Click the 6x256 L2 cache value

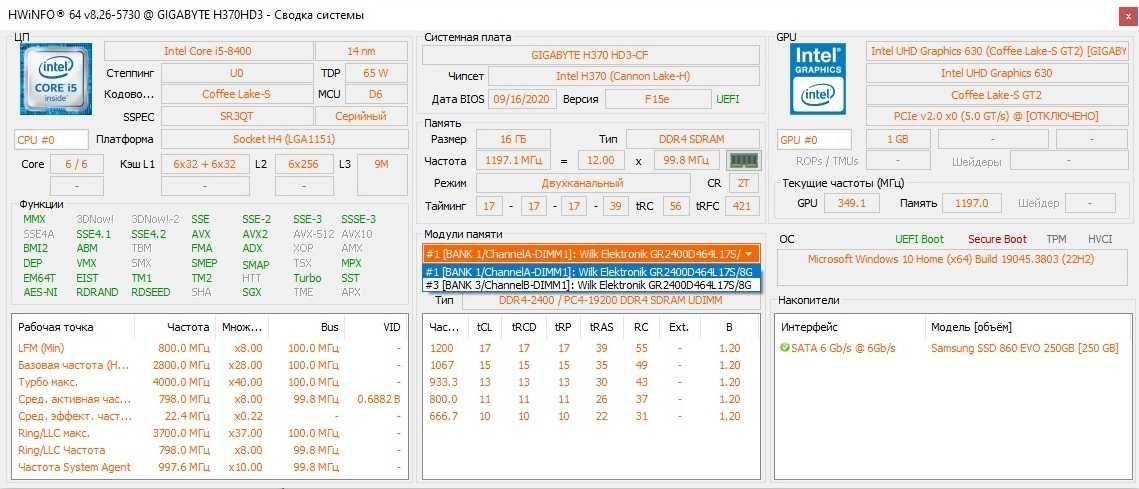click(304, 164)
